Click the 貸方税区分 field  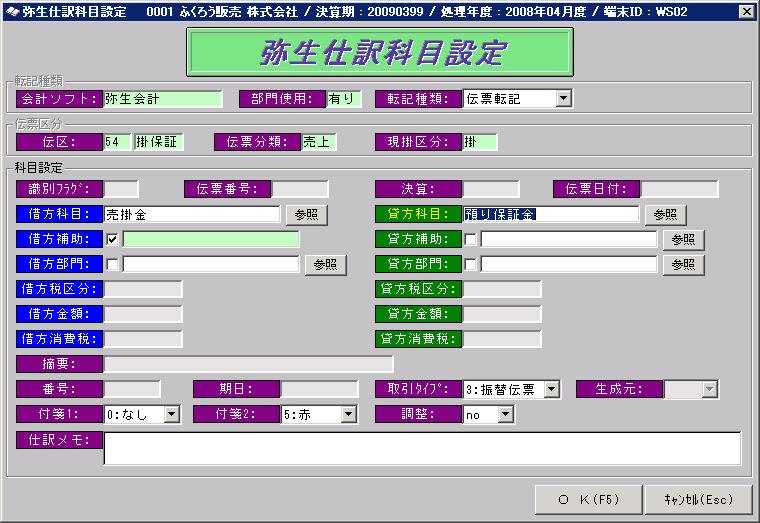click(x=502, y=289)
